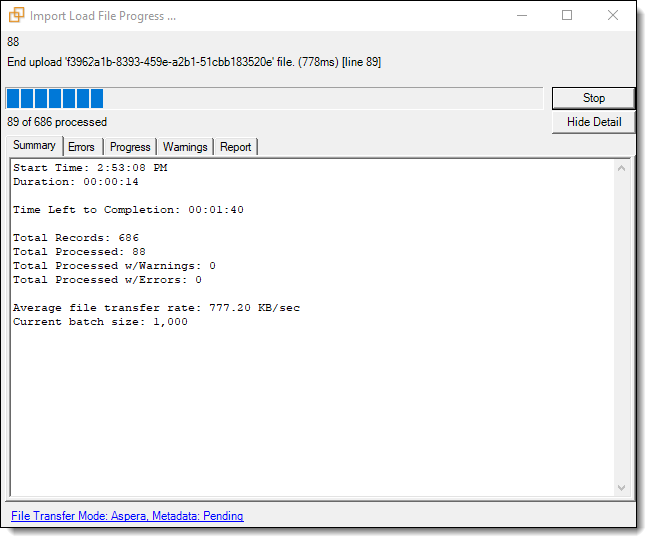
Task: Open the File Transfer Mode: Aspera link
Action: [x=127, y=516]
